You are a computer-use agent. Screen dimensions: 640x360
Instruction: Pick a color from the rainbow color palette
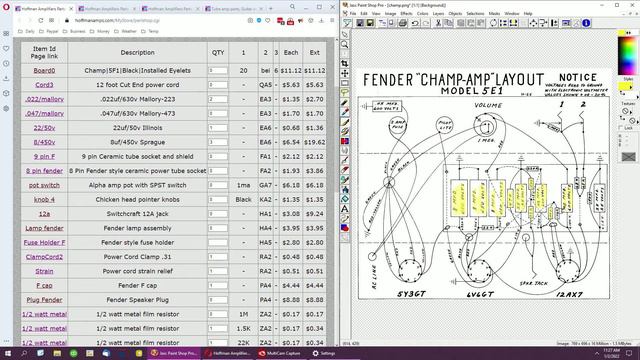coord(626,56)
